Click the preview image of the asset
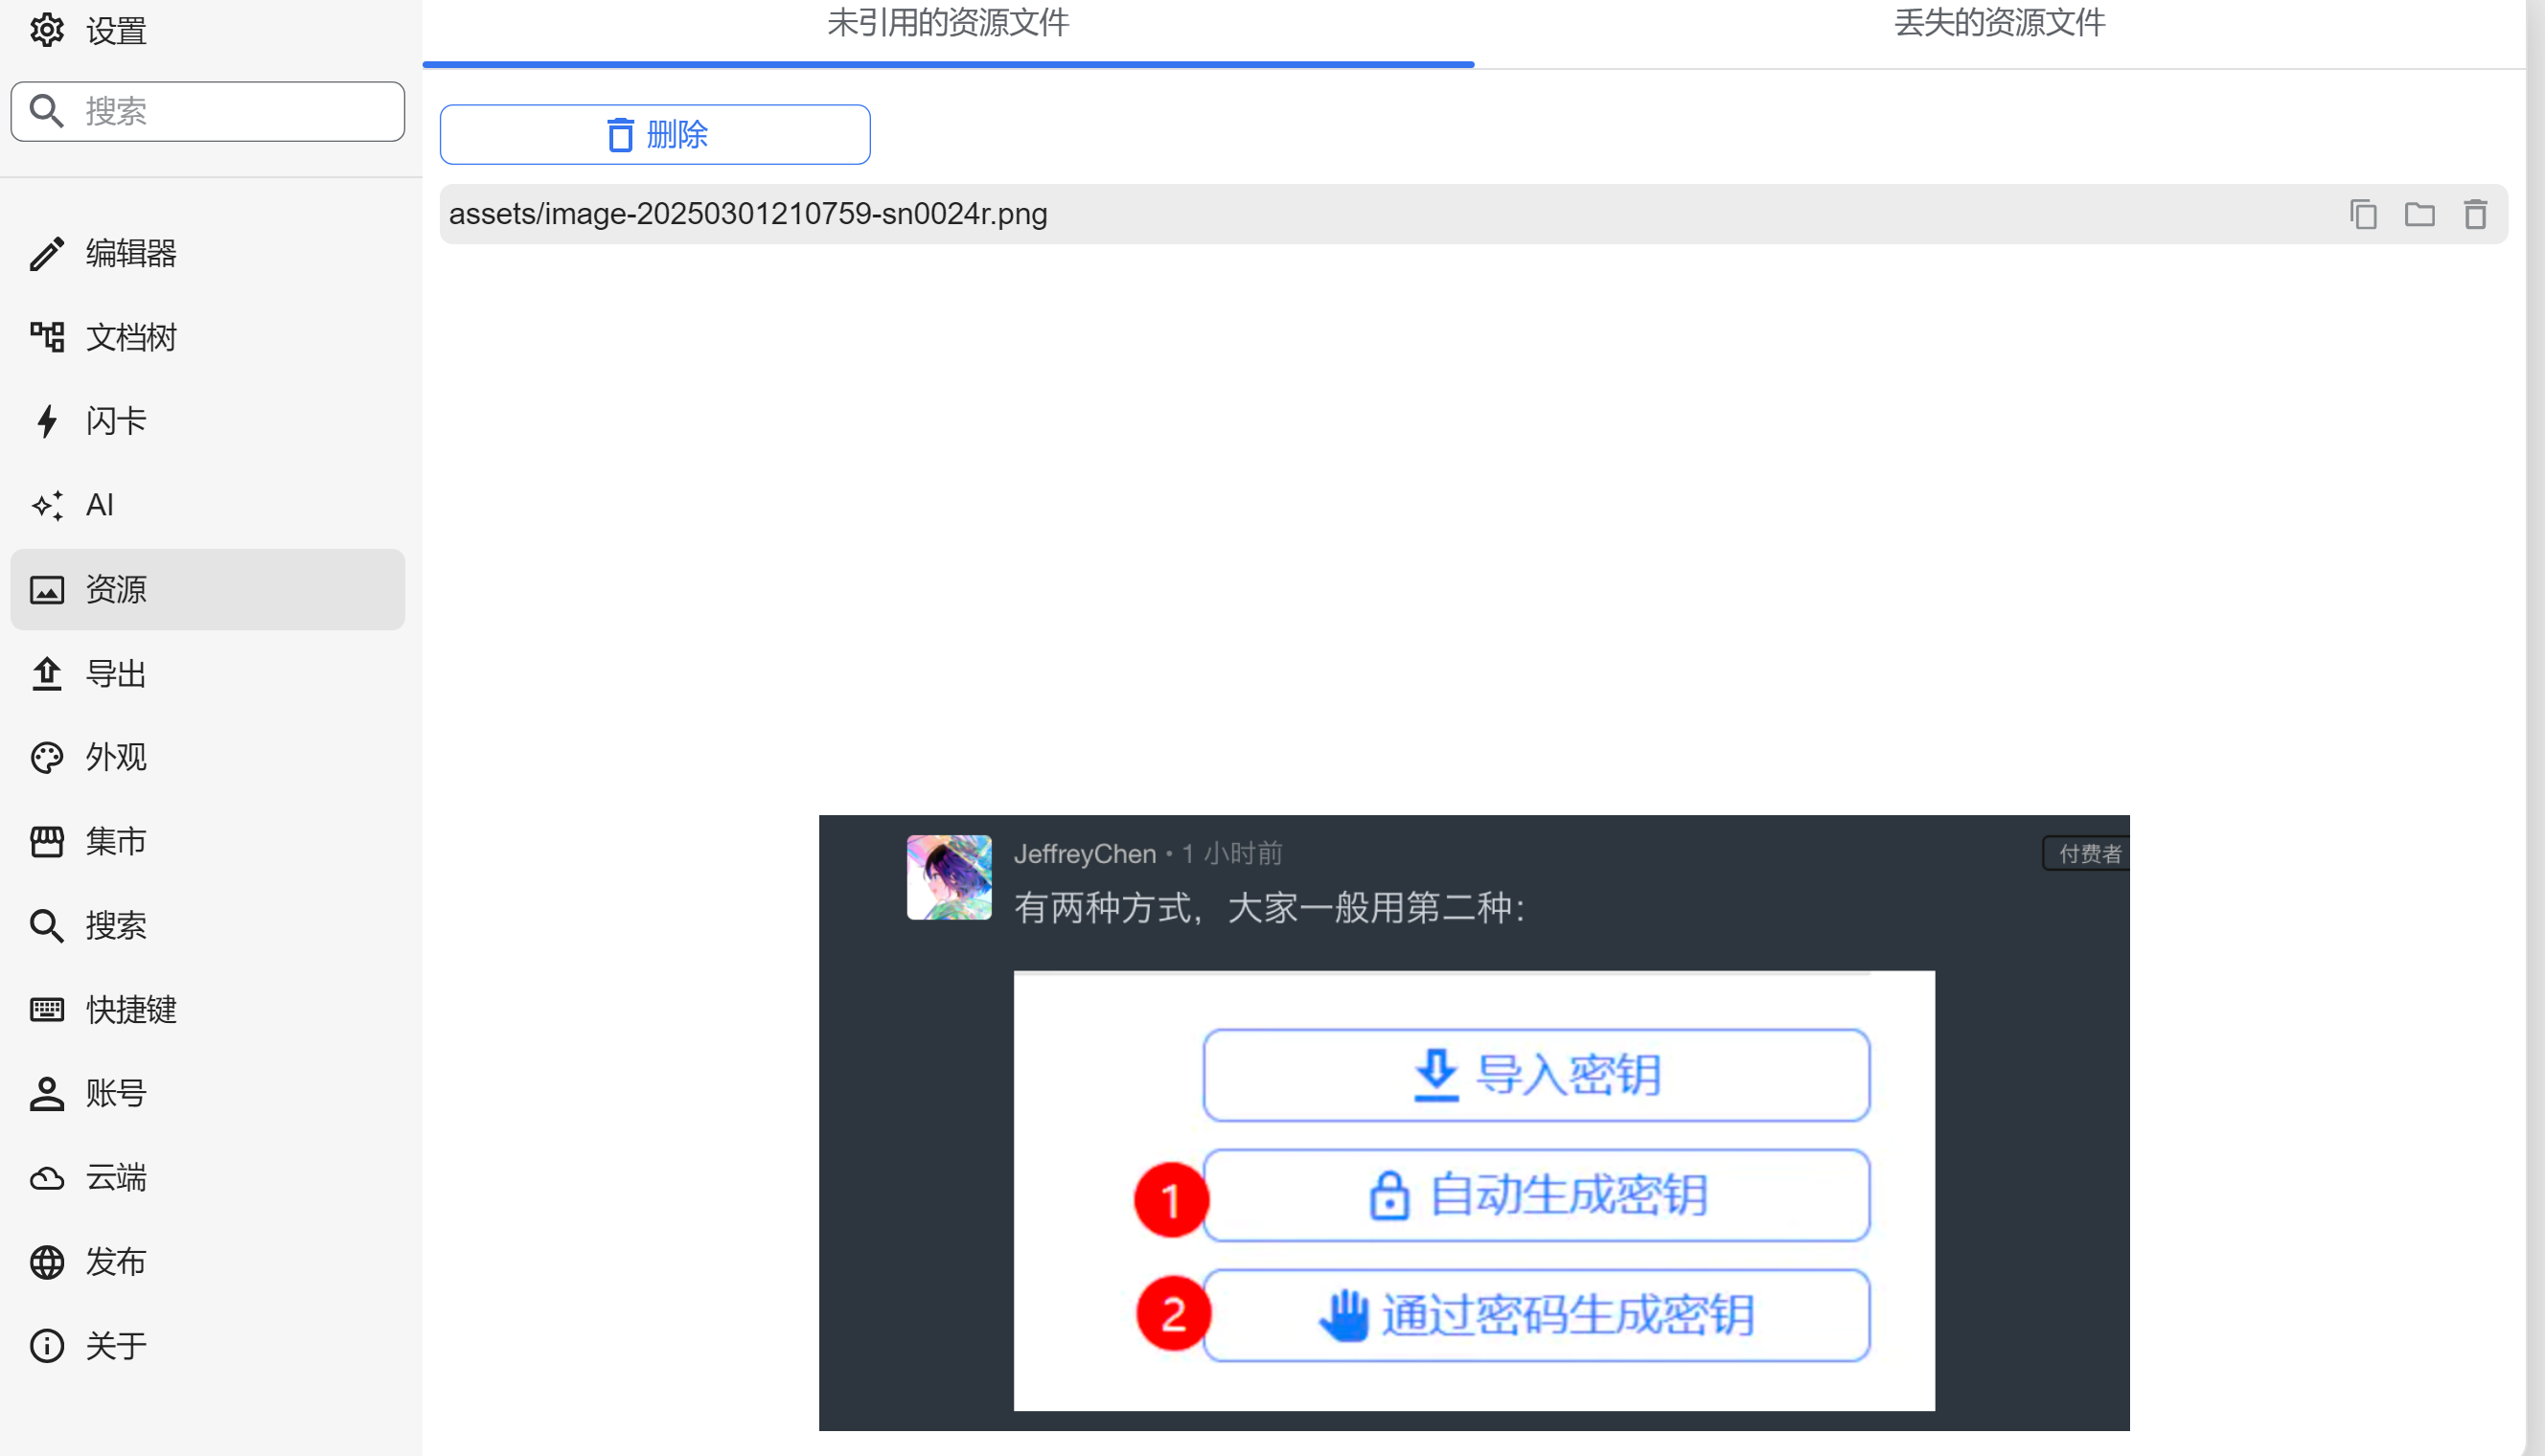This screenshot has width=2545, height=1456. tap(1473, 1122)
